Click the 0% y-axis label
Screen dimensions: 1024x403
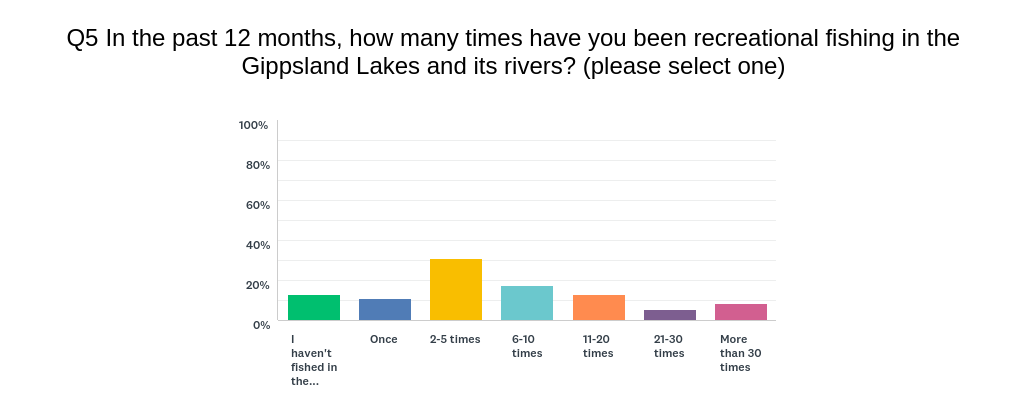[x=261, y=324]
